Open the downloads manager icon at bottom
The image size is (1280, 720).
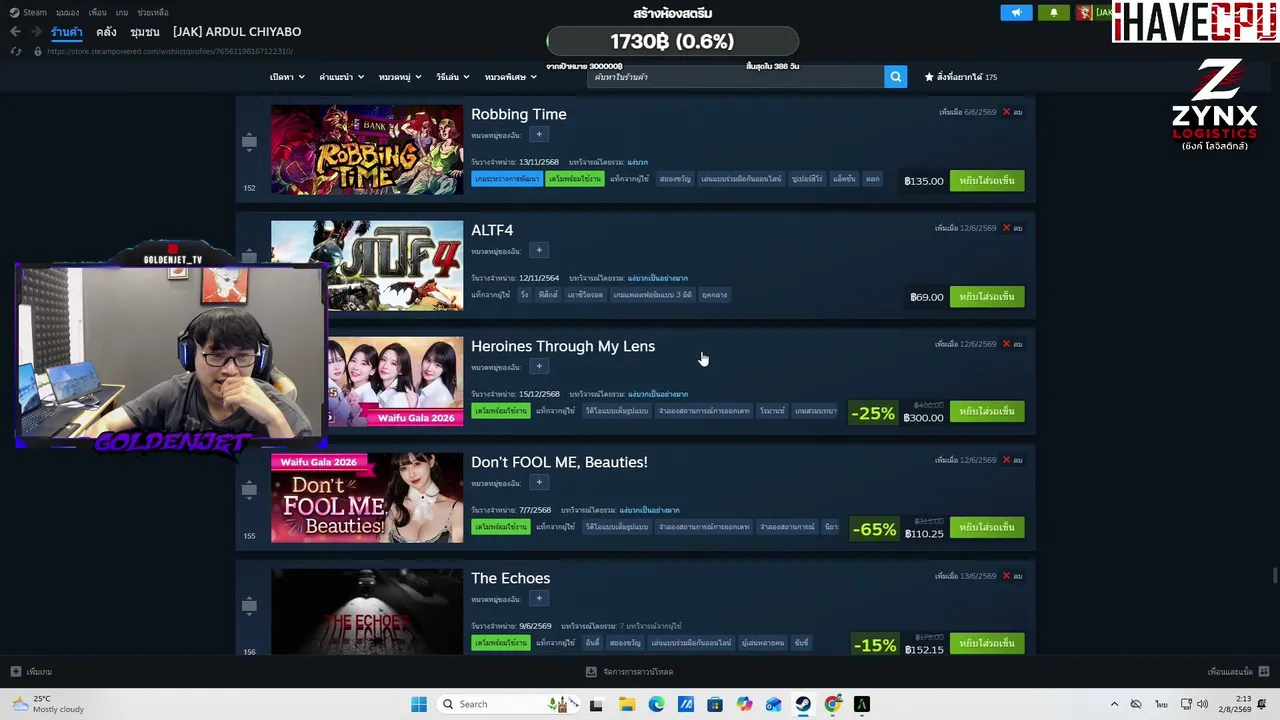click(591, 672)
